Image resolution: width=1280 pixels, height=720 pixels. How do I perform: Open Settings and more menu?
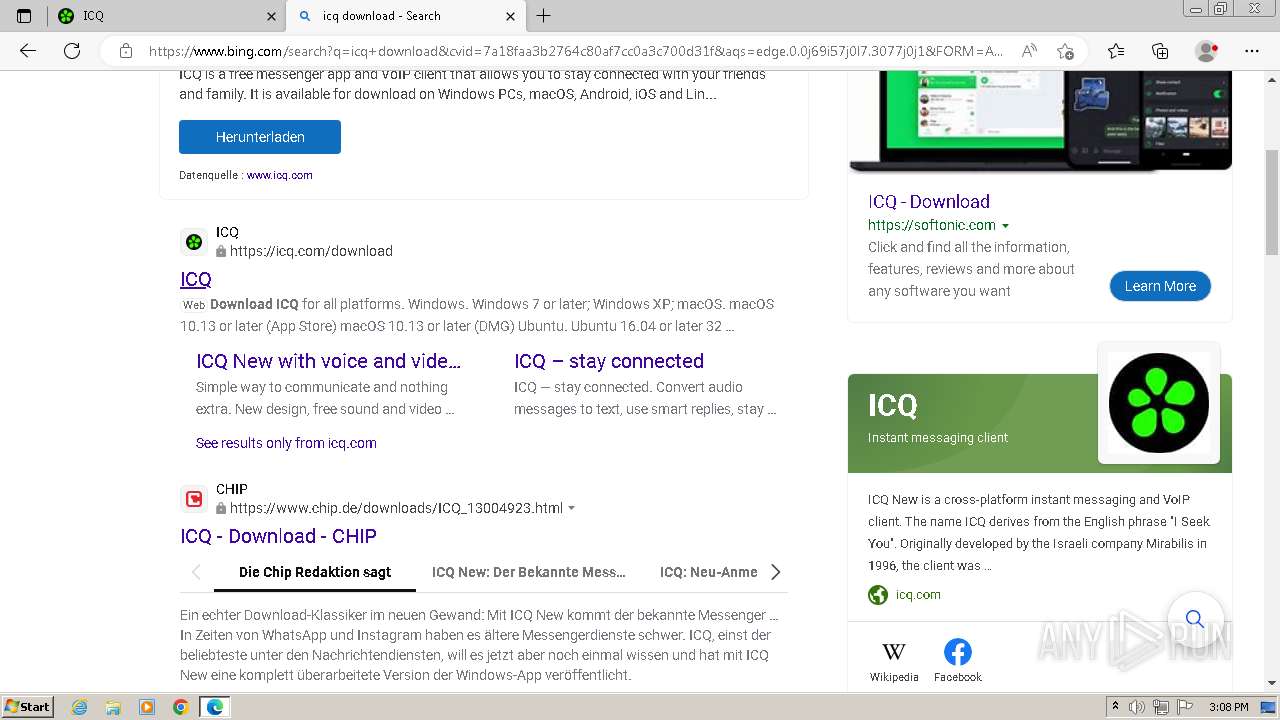[x=1252, y=51]
